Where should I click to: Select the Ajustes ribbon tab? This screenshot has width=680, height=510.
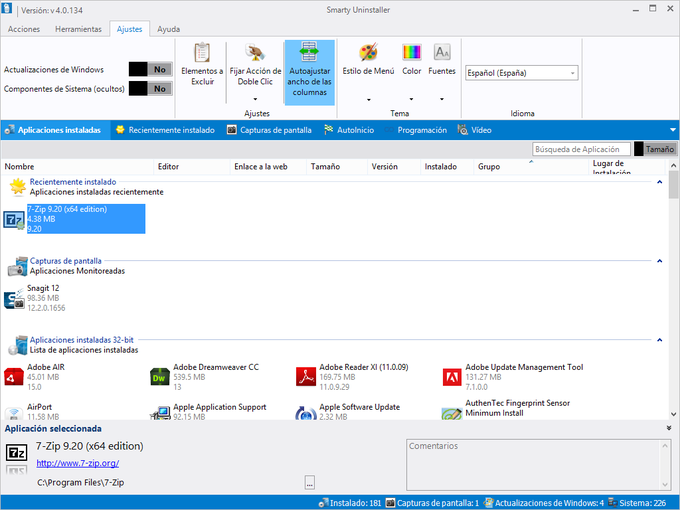point(129,29)
